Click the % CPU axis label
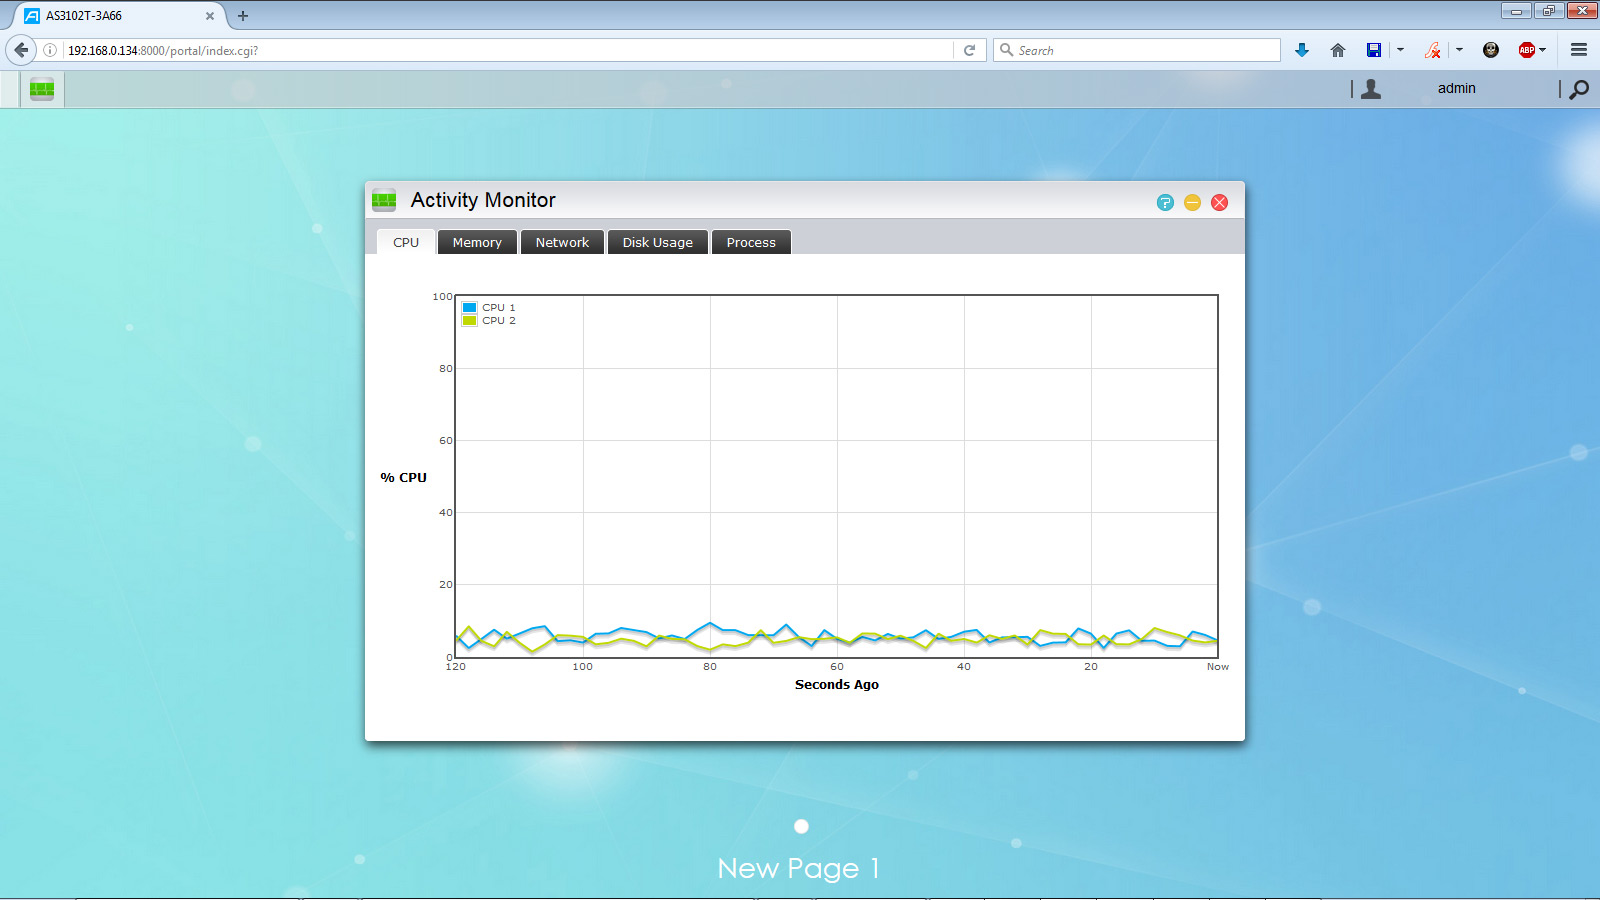The width and height of the screenshot is (1600, 900). click(x=403, y=478)
